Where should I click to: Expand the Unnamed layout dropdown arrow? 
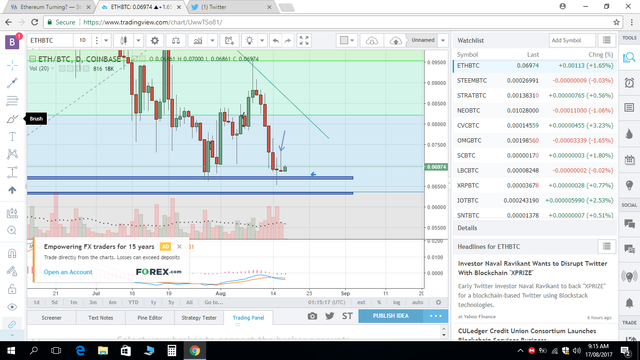443,40
